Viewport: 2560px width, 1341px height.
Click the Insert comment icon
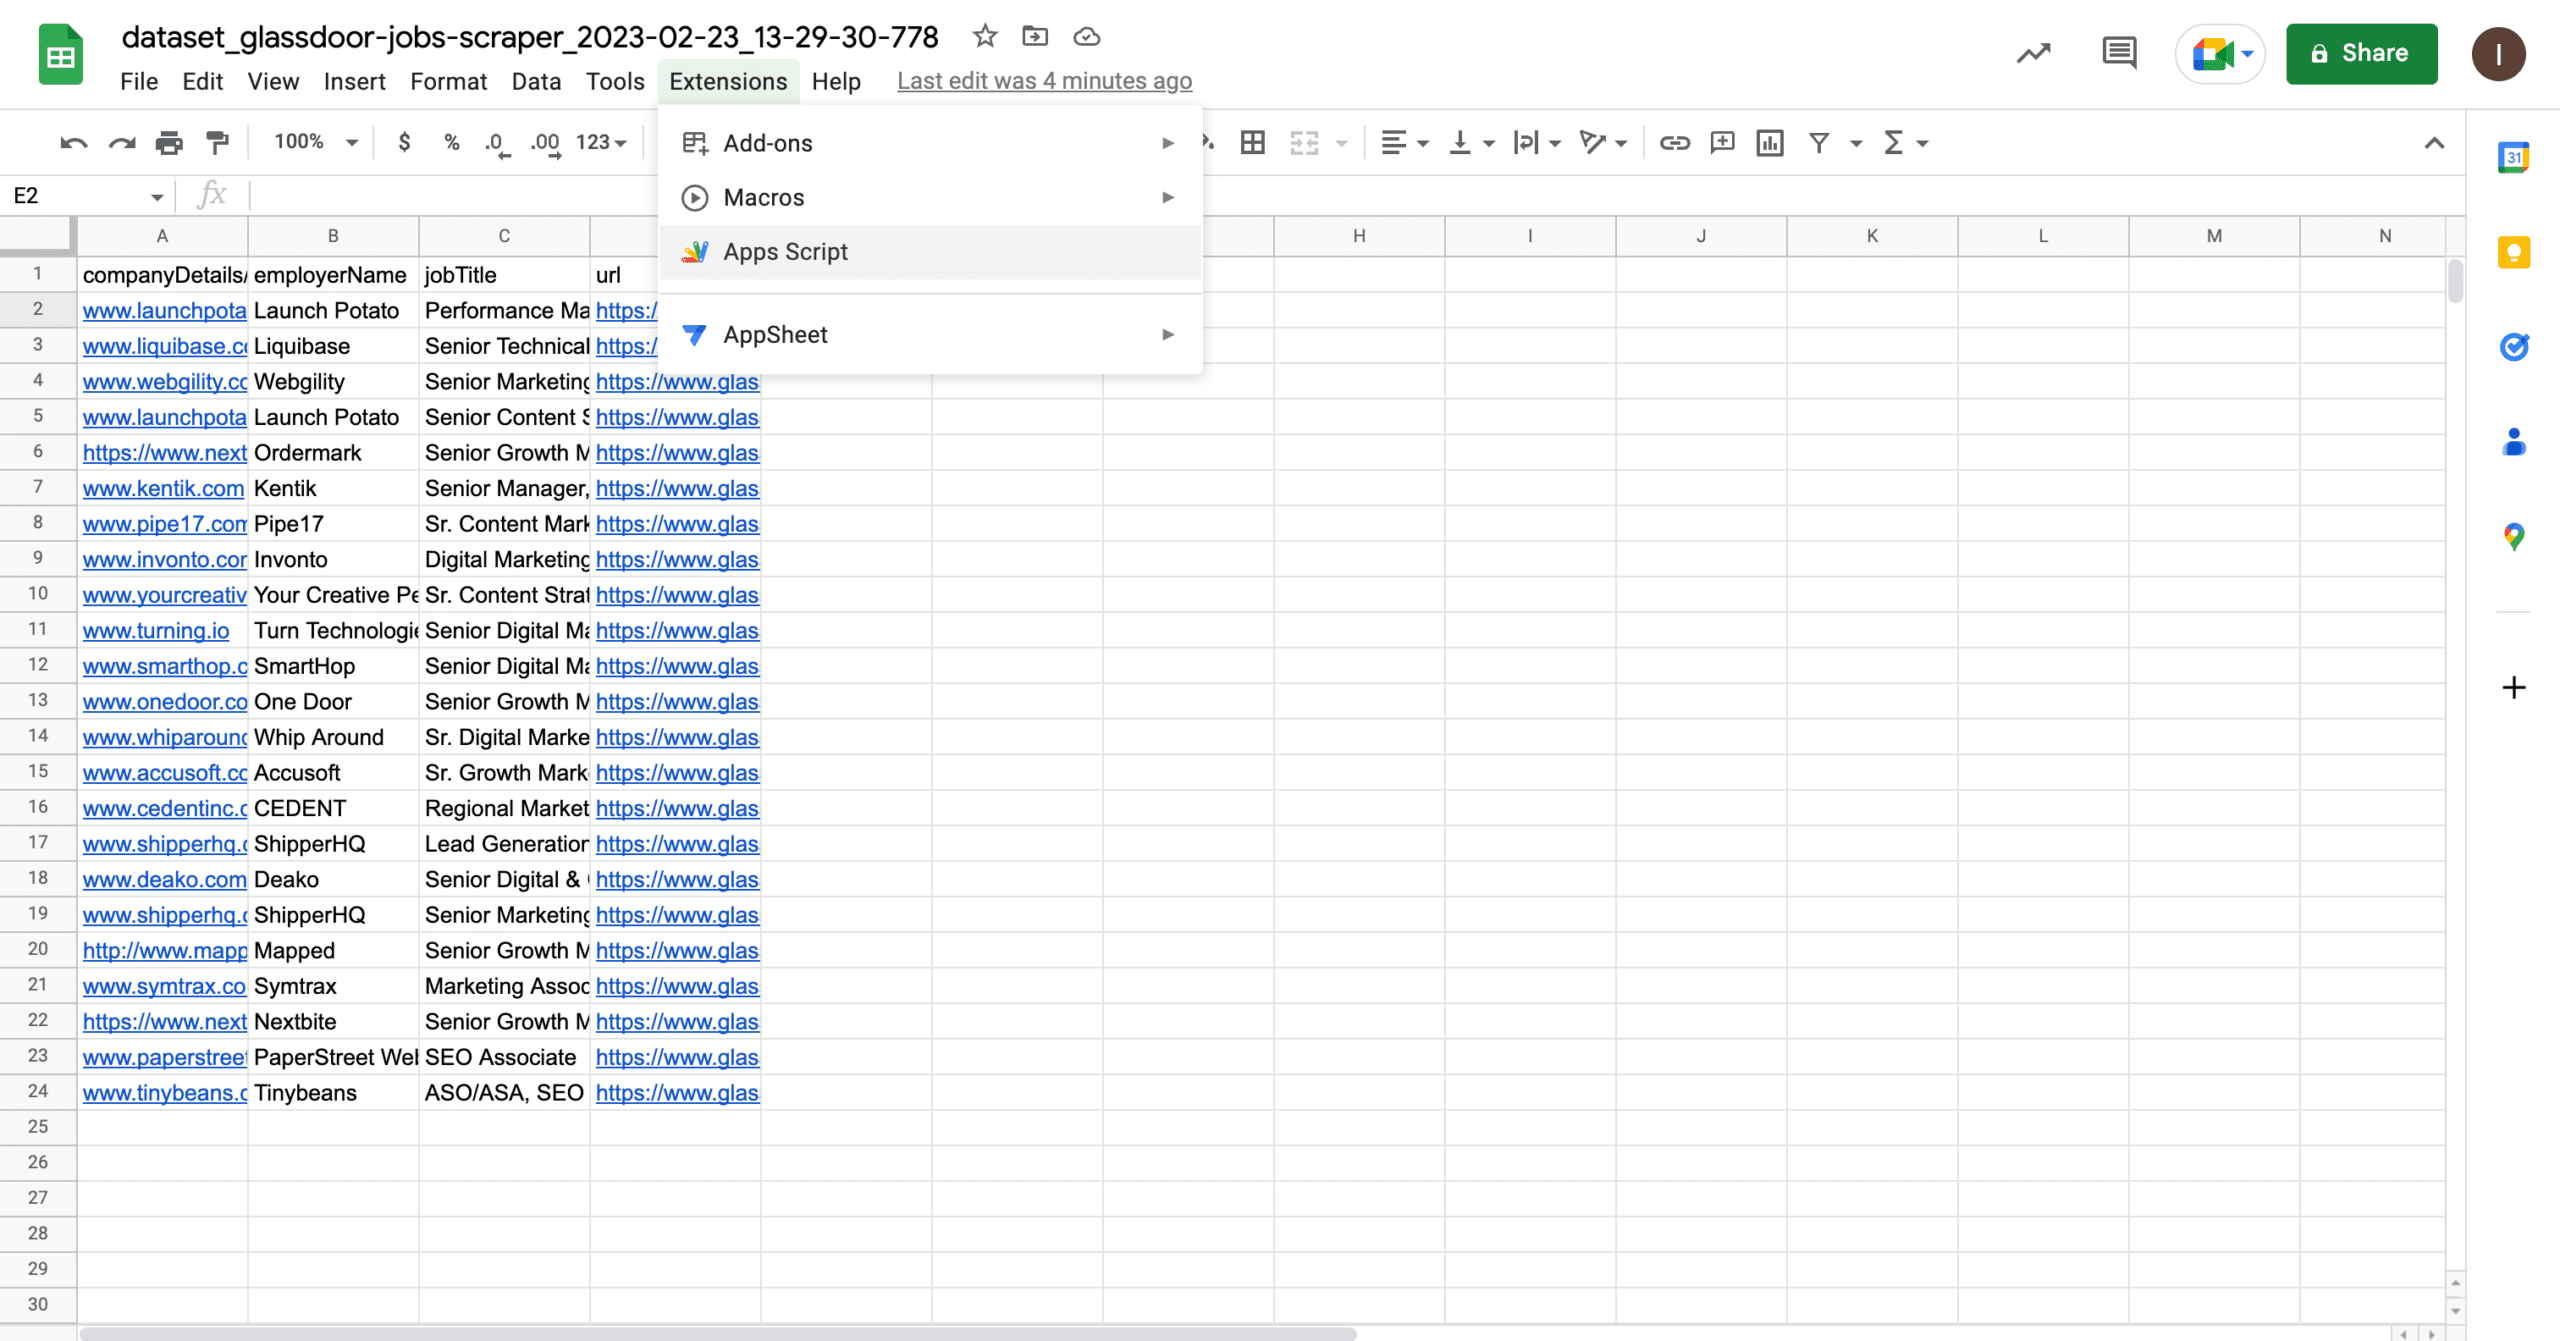[1722, 143]
